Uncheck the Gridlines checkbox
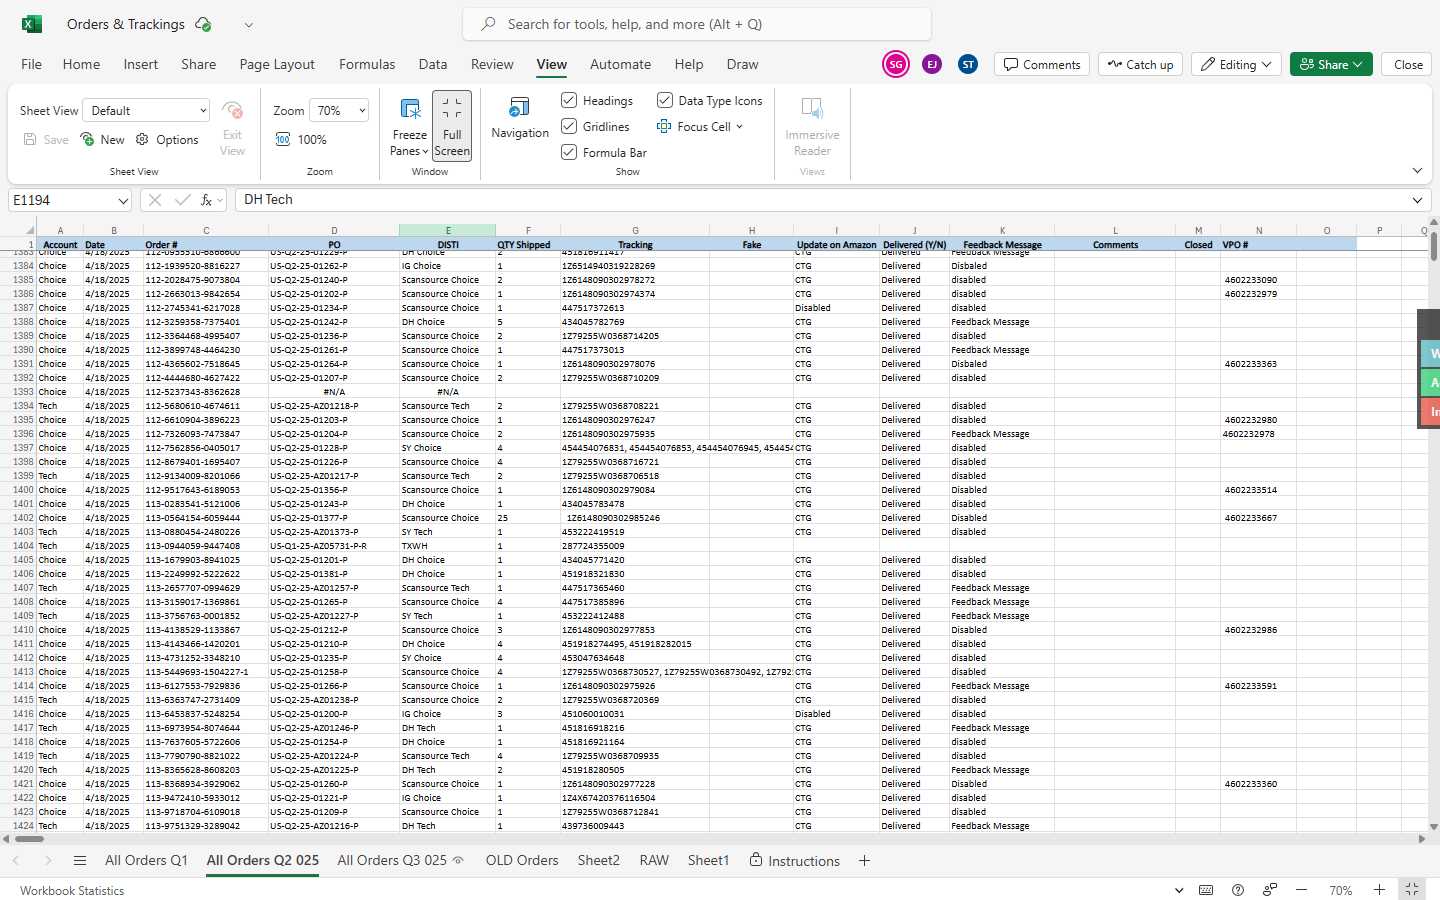This screenshot has width=1440, height=900. point(569,126)
